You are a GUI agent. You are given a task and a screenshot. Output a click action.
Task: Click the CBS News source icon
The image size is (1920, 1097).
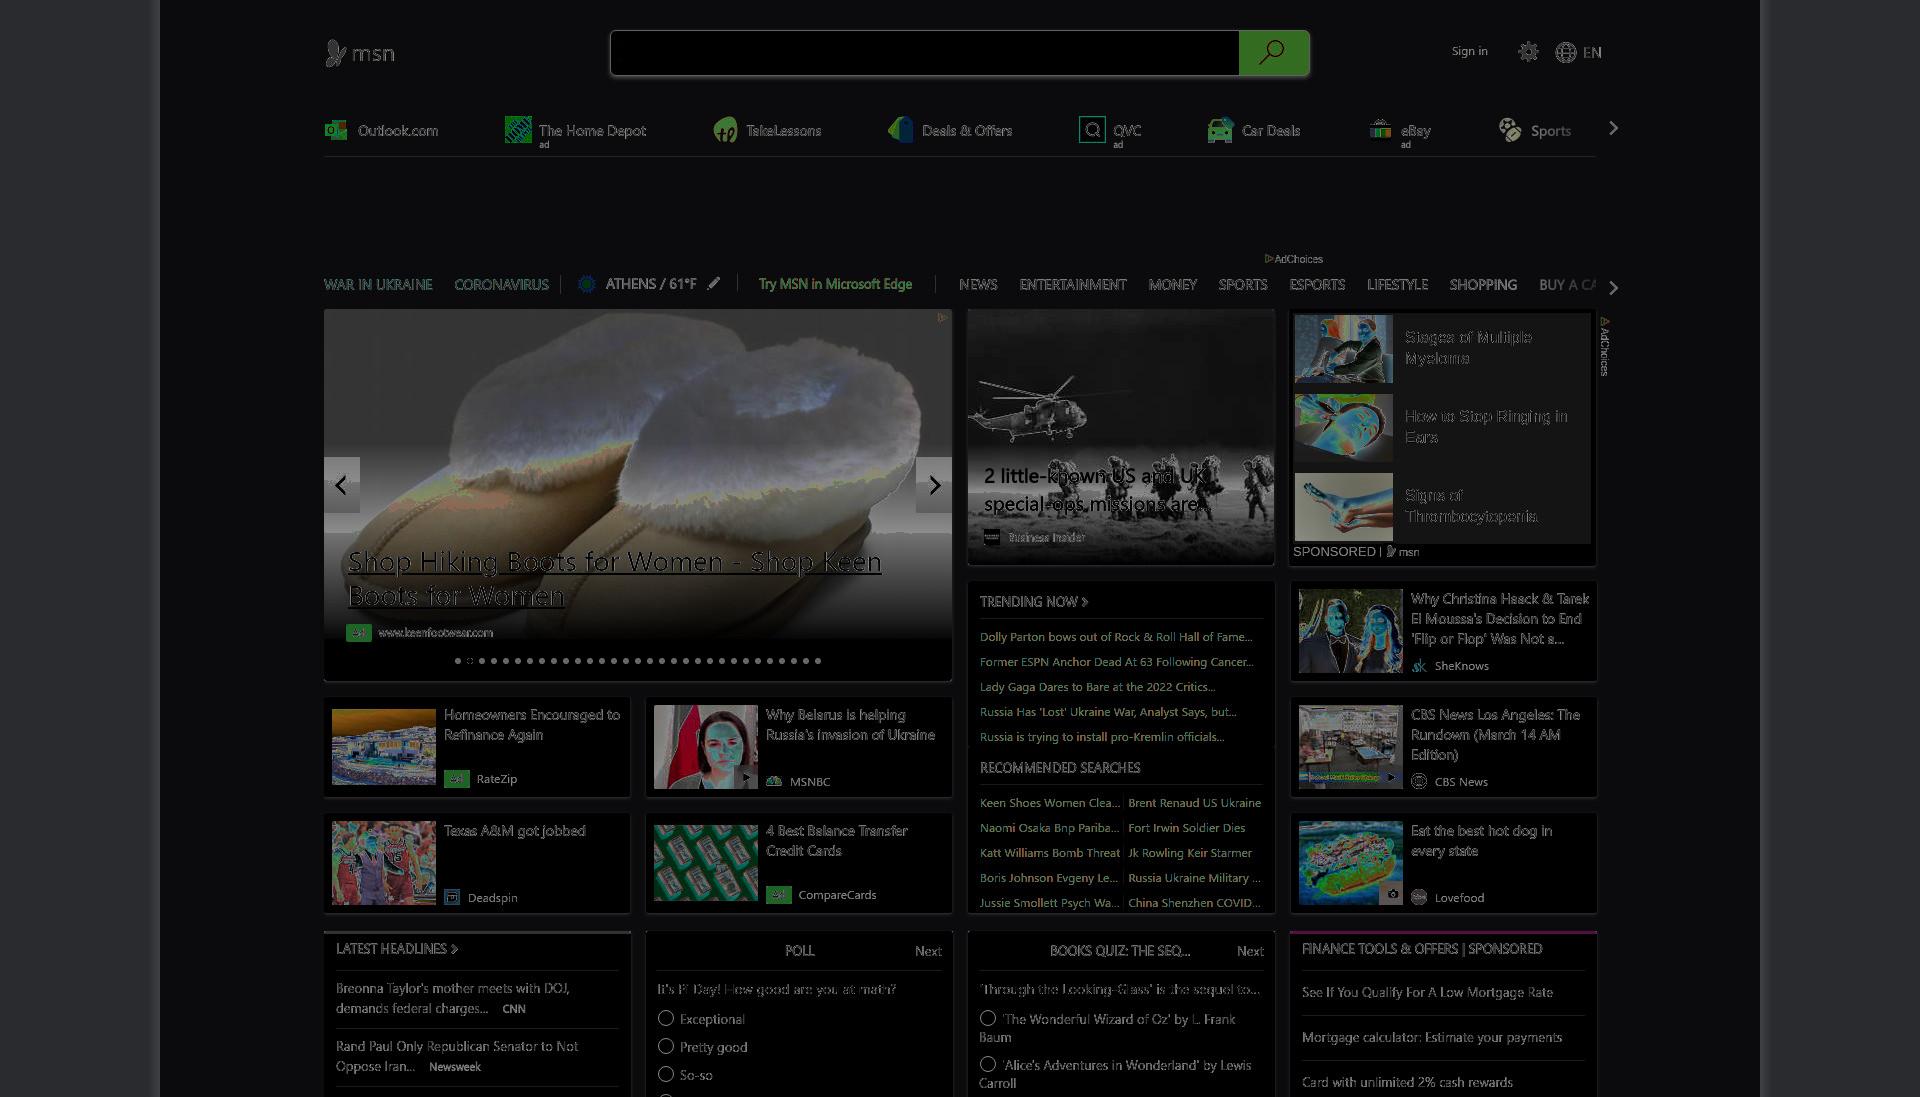pyautogui.click(x=1419, y=781)
